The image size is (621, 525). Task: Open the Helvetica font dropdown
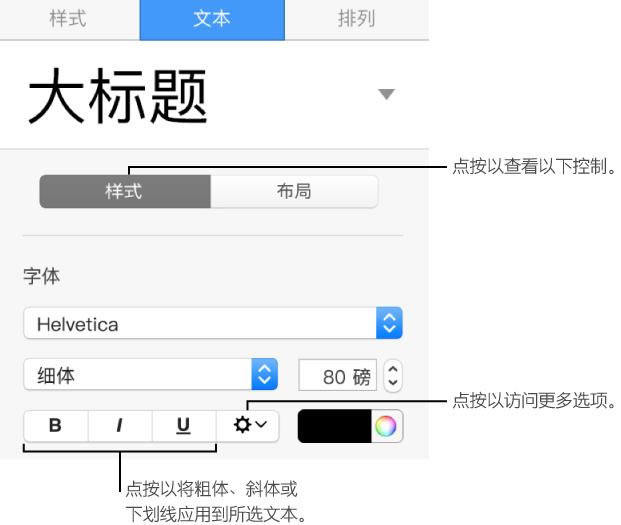[200, 324]
